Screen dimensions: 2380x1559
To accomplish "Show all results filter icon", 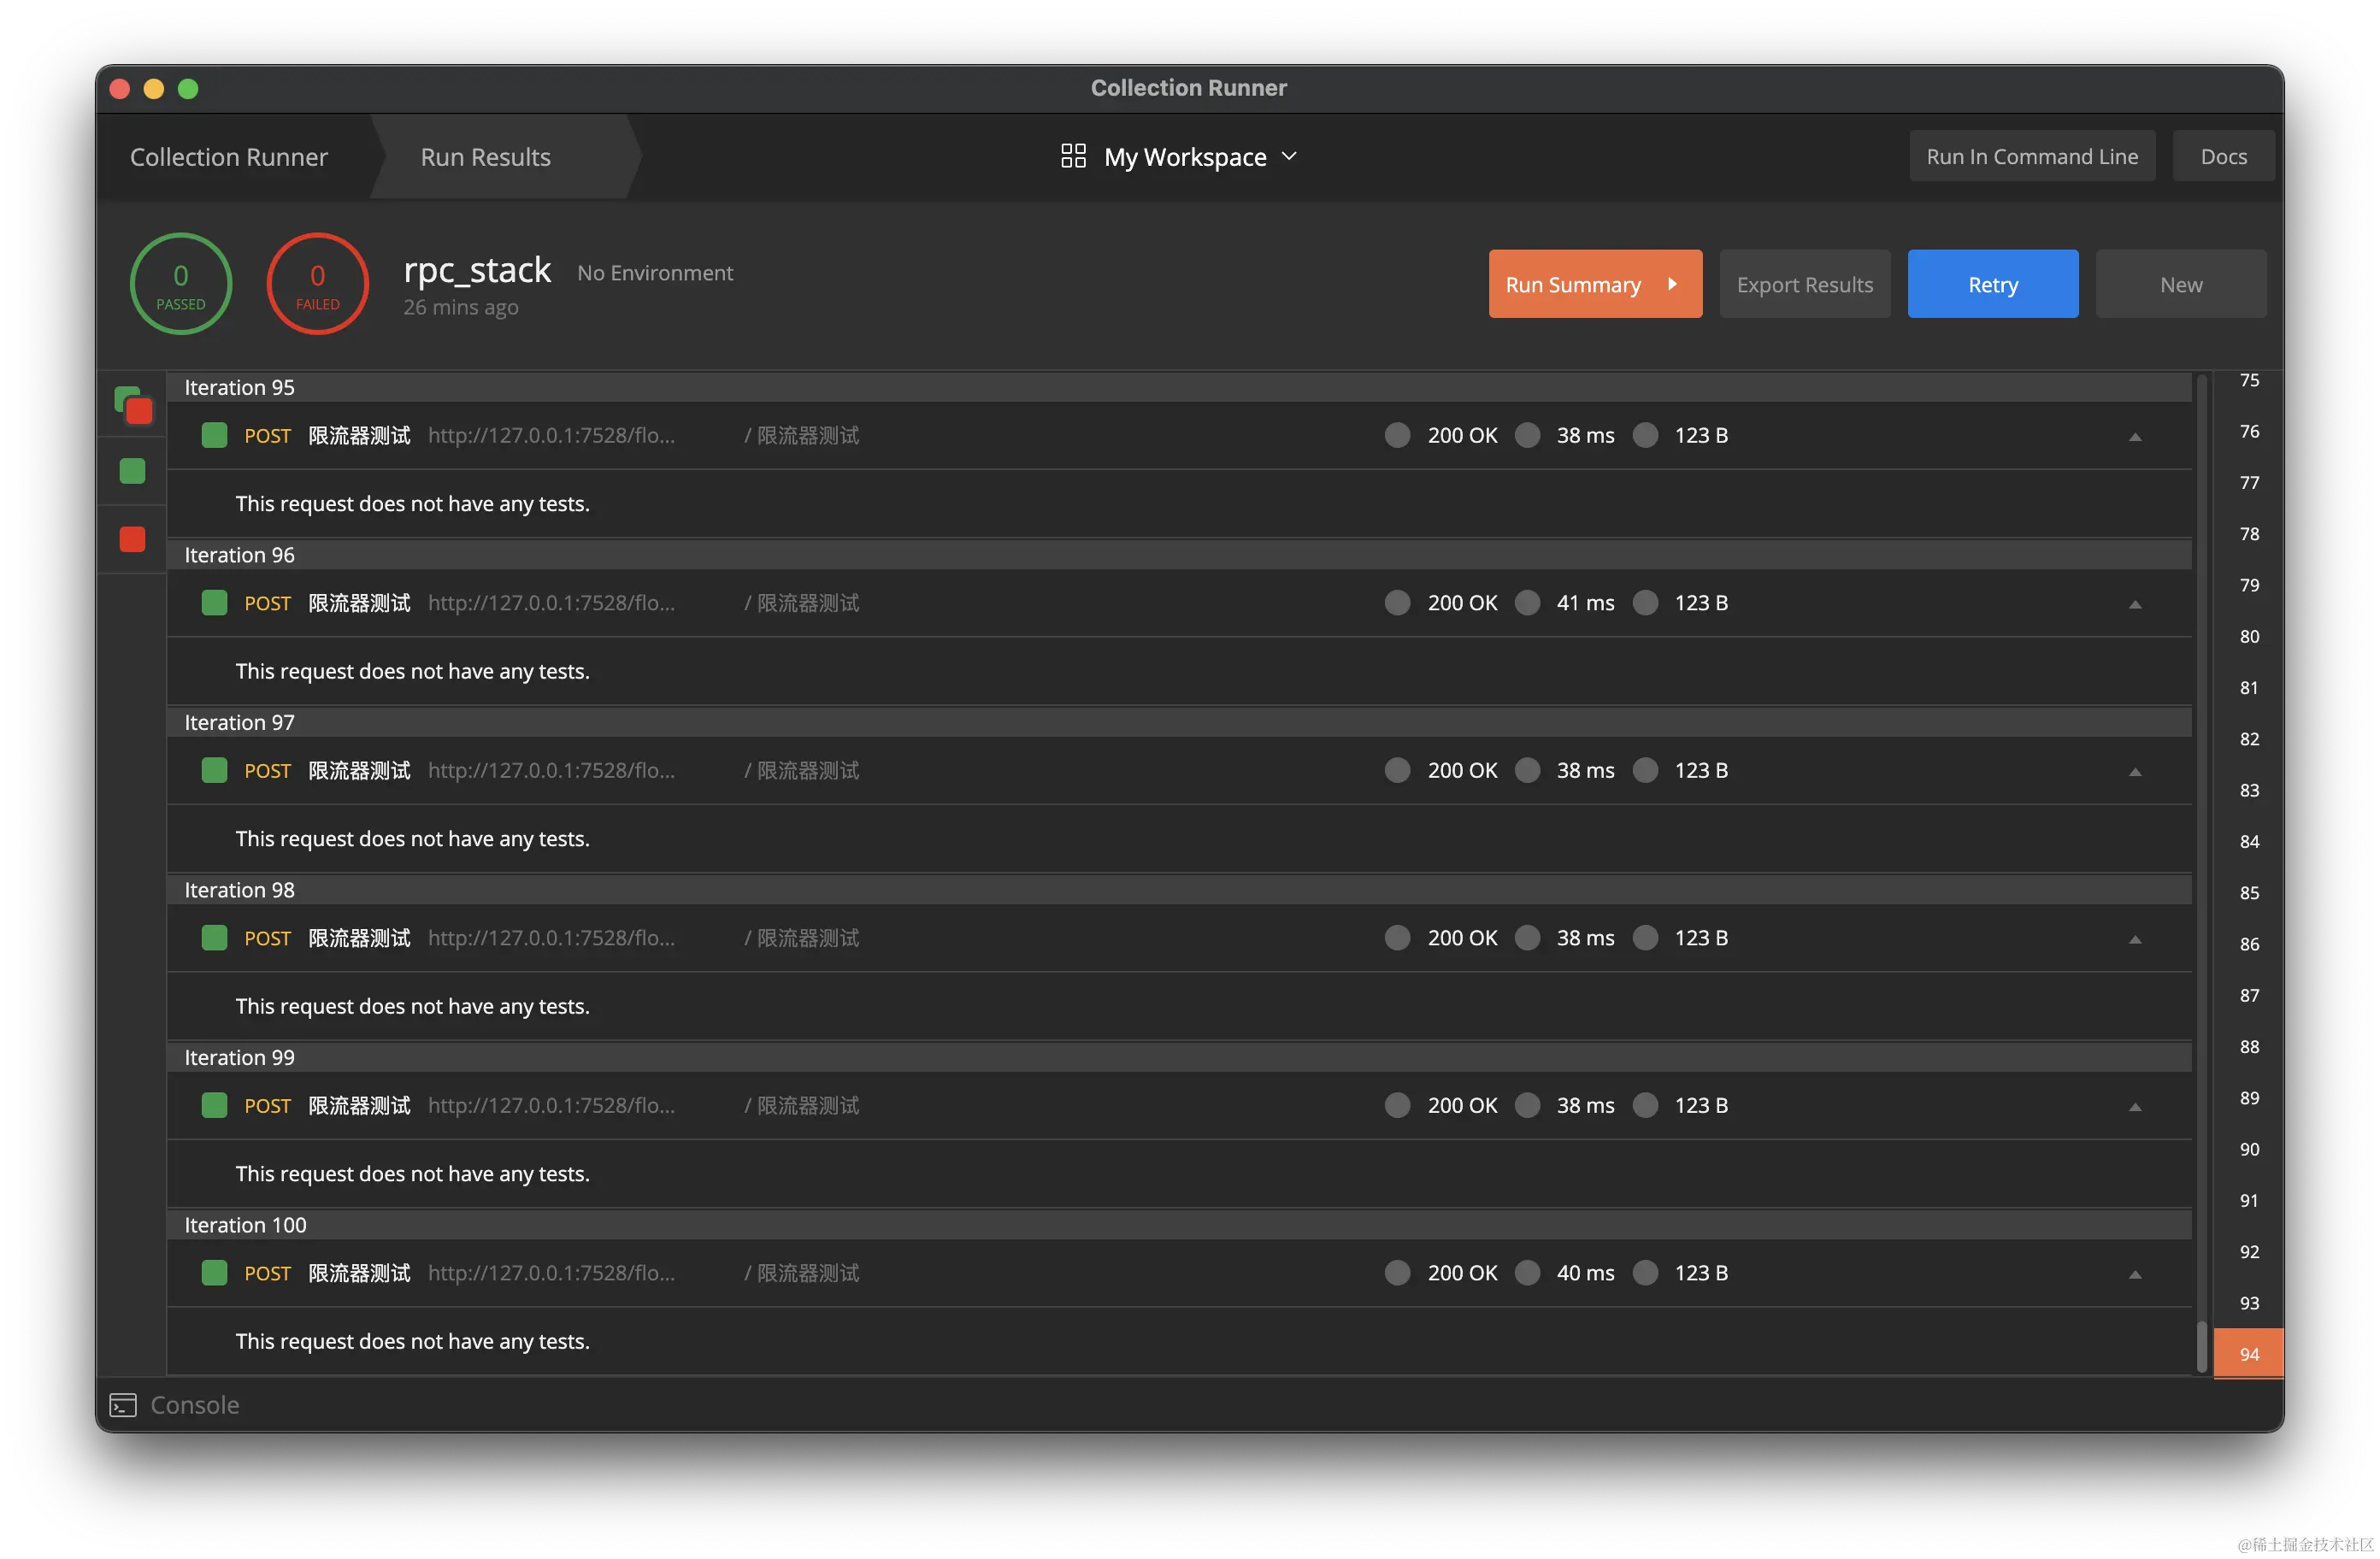I will (133, 405).
